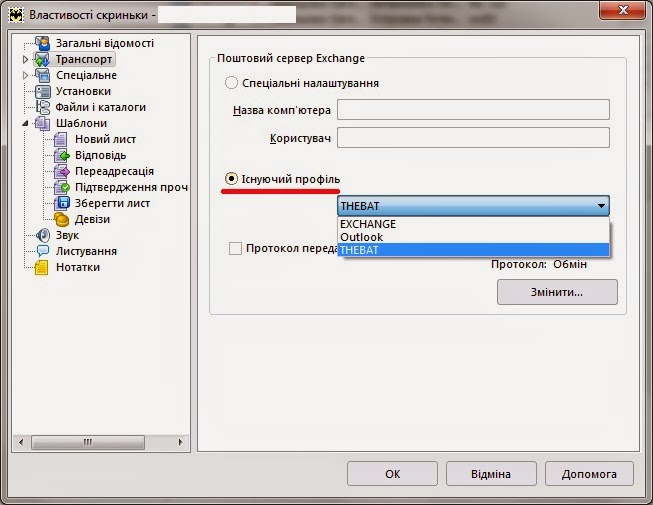Click the tree scrollbar left arrow
The height and width of the screenshot is (505, 653).
pos(21,442)
